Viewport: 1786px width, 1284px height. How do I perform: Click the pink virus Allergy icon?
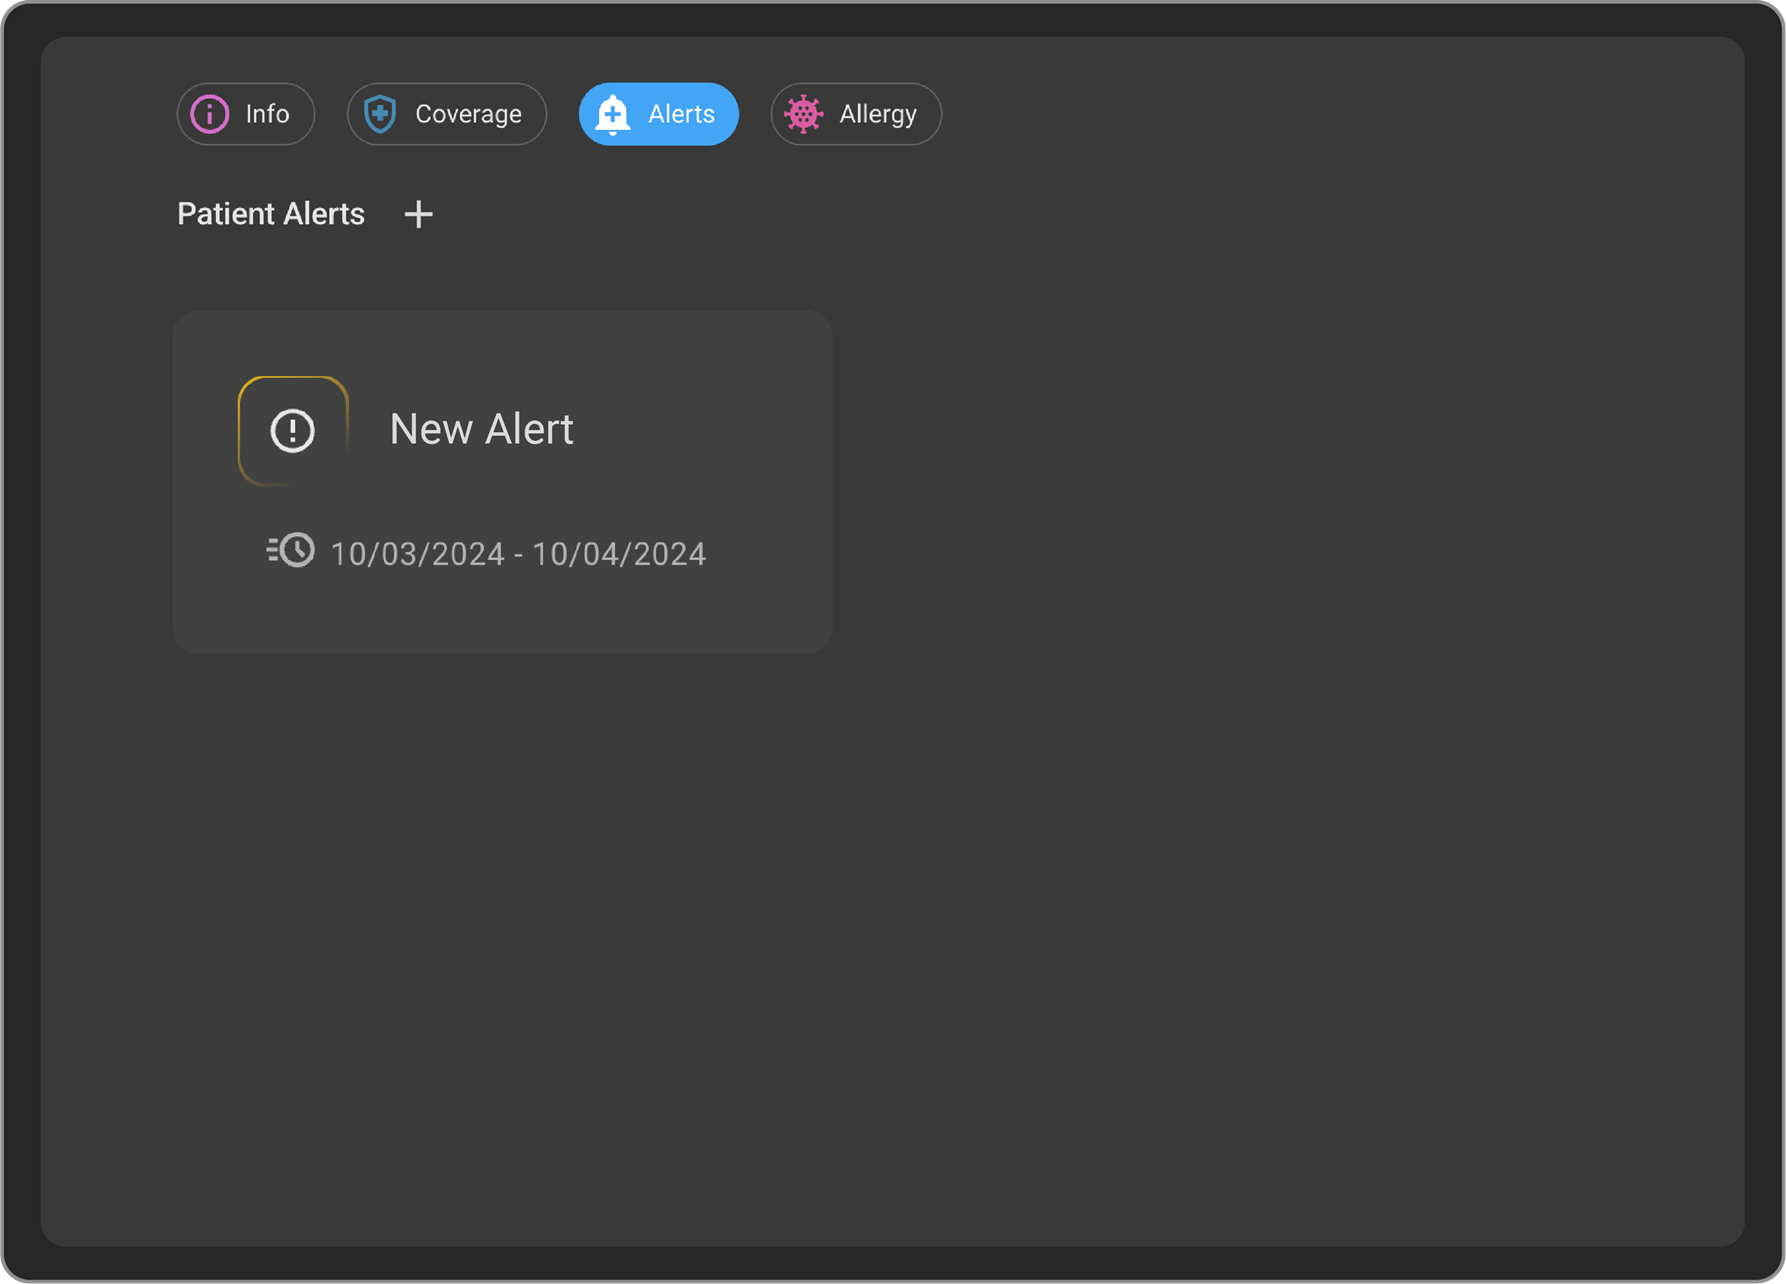(804, 114)
